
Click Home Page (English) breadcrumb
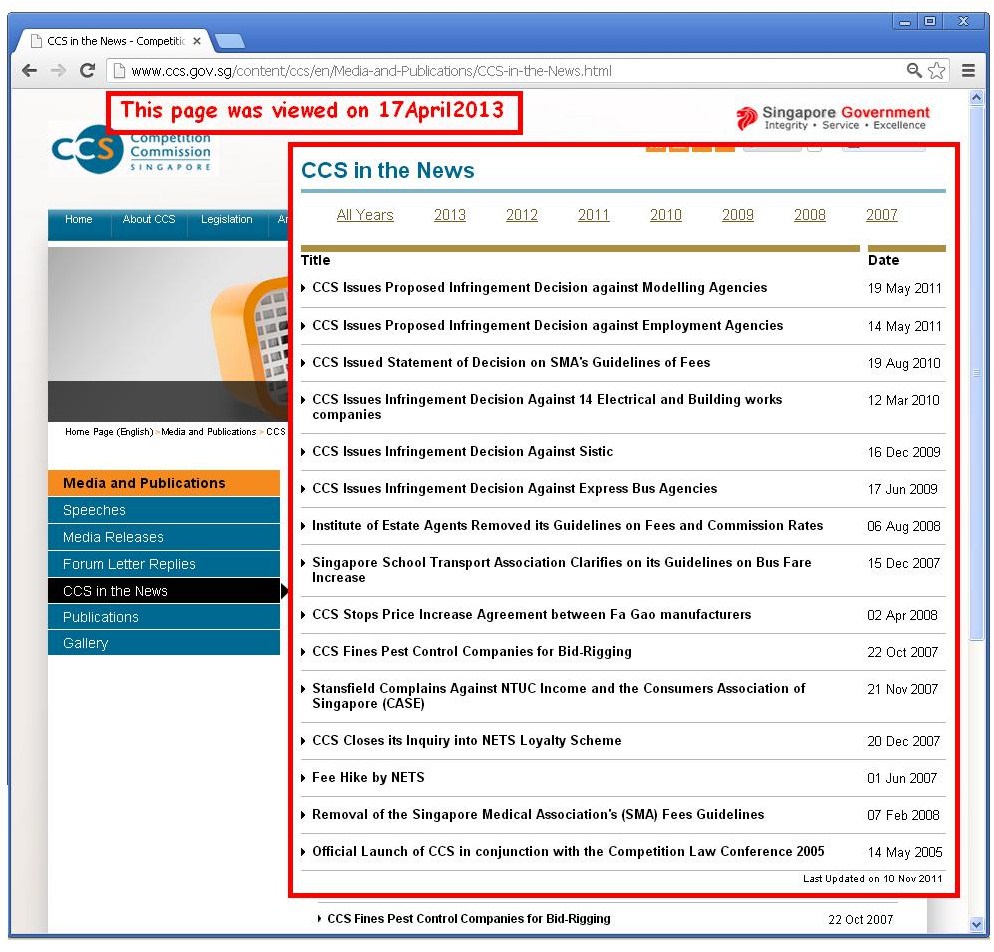(x=109, y=432)
